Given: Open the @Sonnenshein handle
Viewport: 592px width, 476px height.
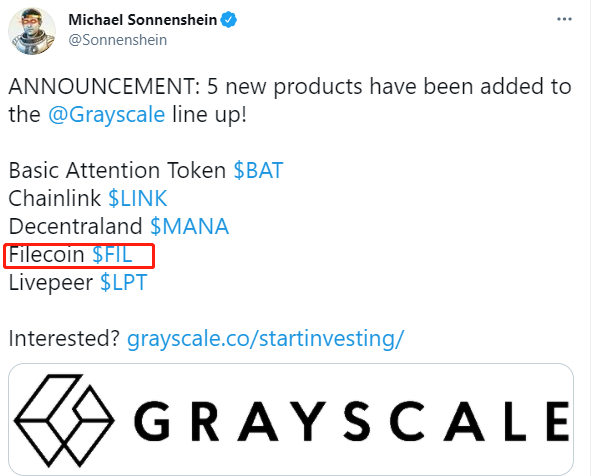Looking at the screenshot, I should pos(117,40).
